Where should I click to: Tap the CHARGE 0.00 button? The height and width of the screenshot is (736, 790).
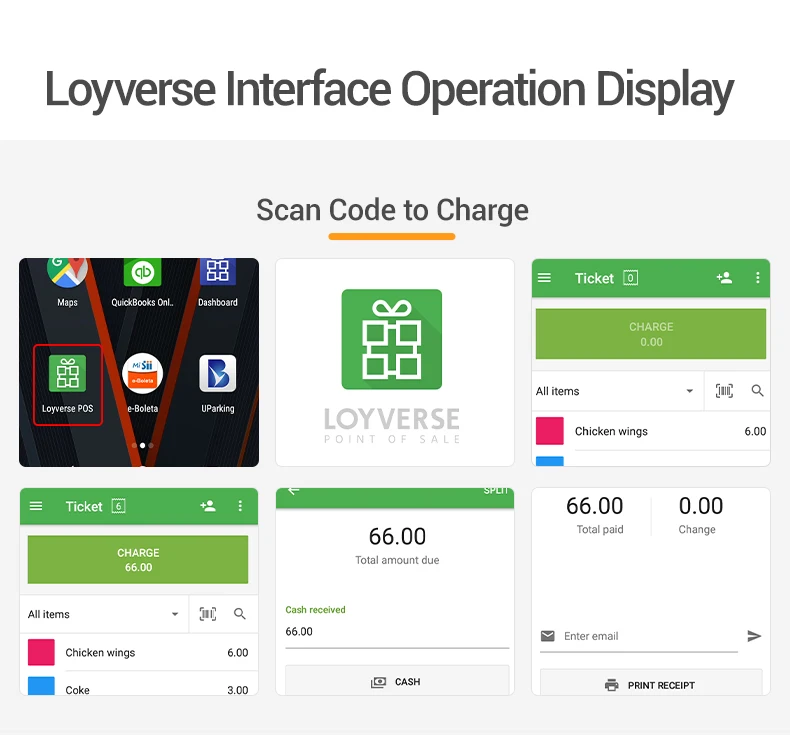click(x=650, y=334)
